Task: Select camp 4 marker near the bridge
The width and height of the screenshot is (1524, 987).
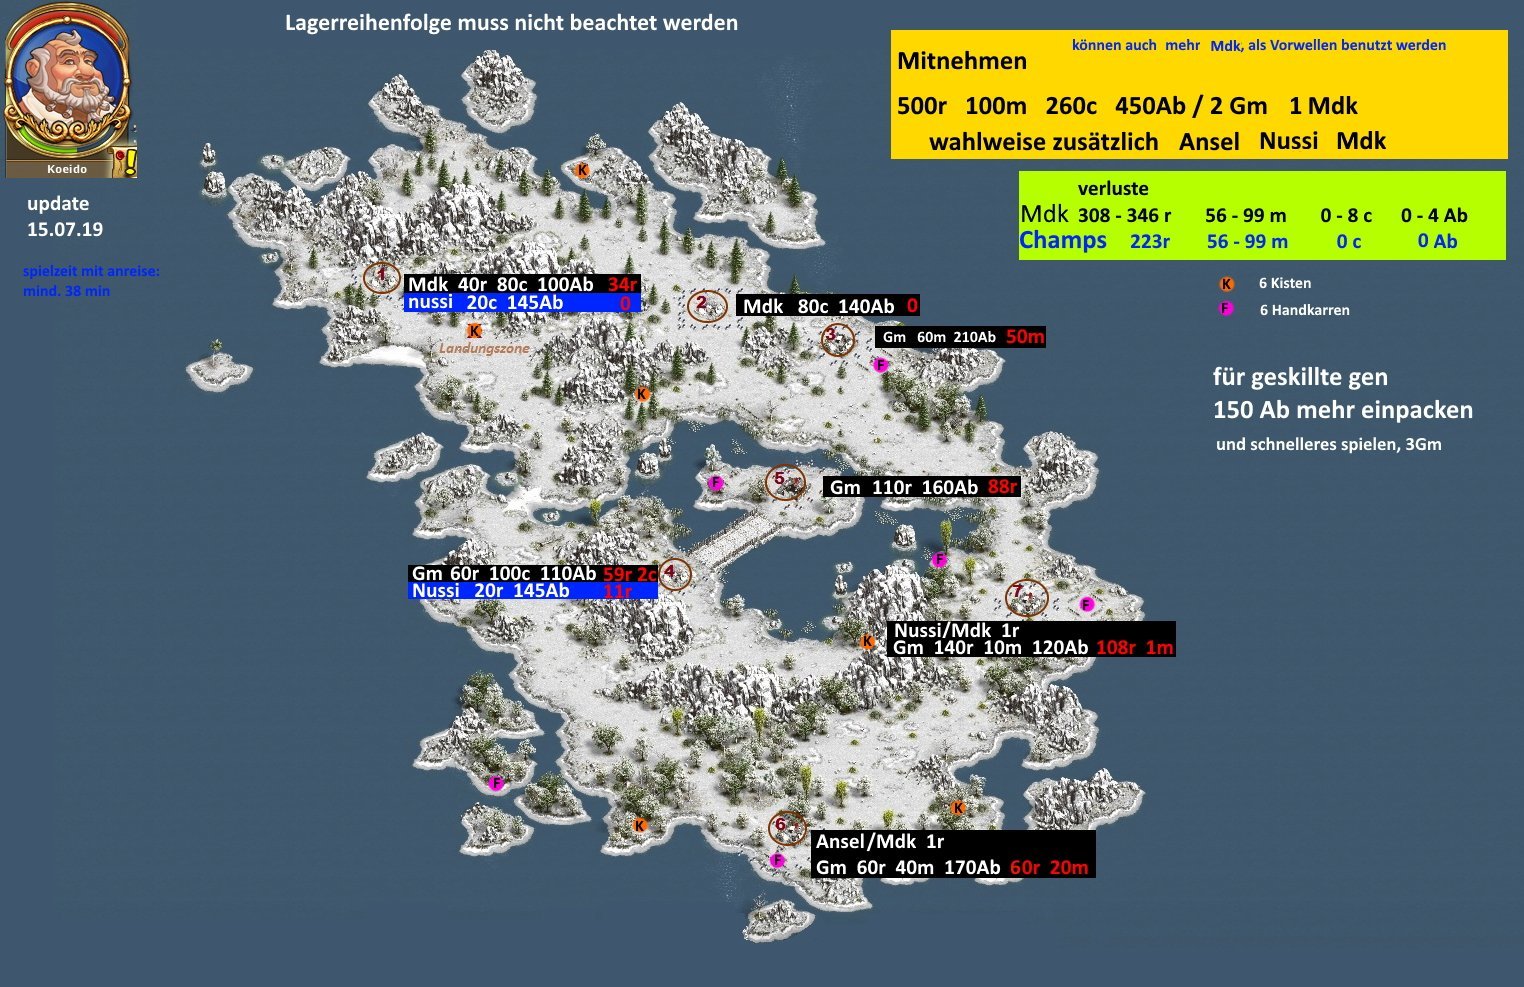Action: click(674, 574)
